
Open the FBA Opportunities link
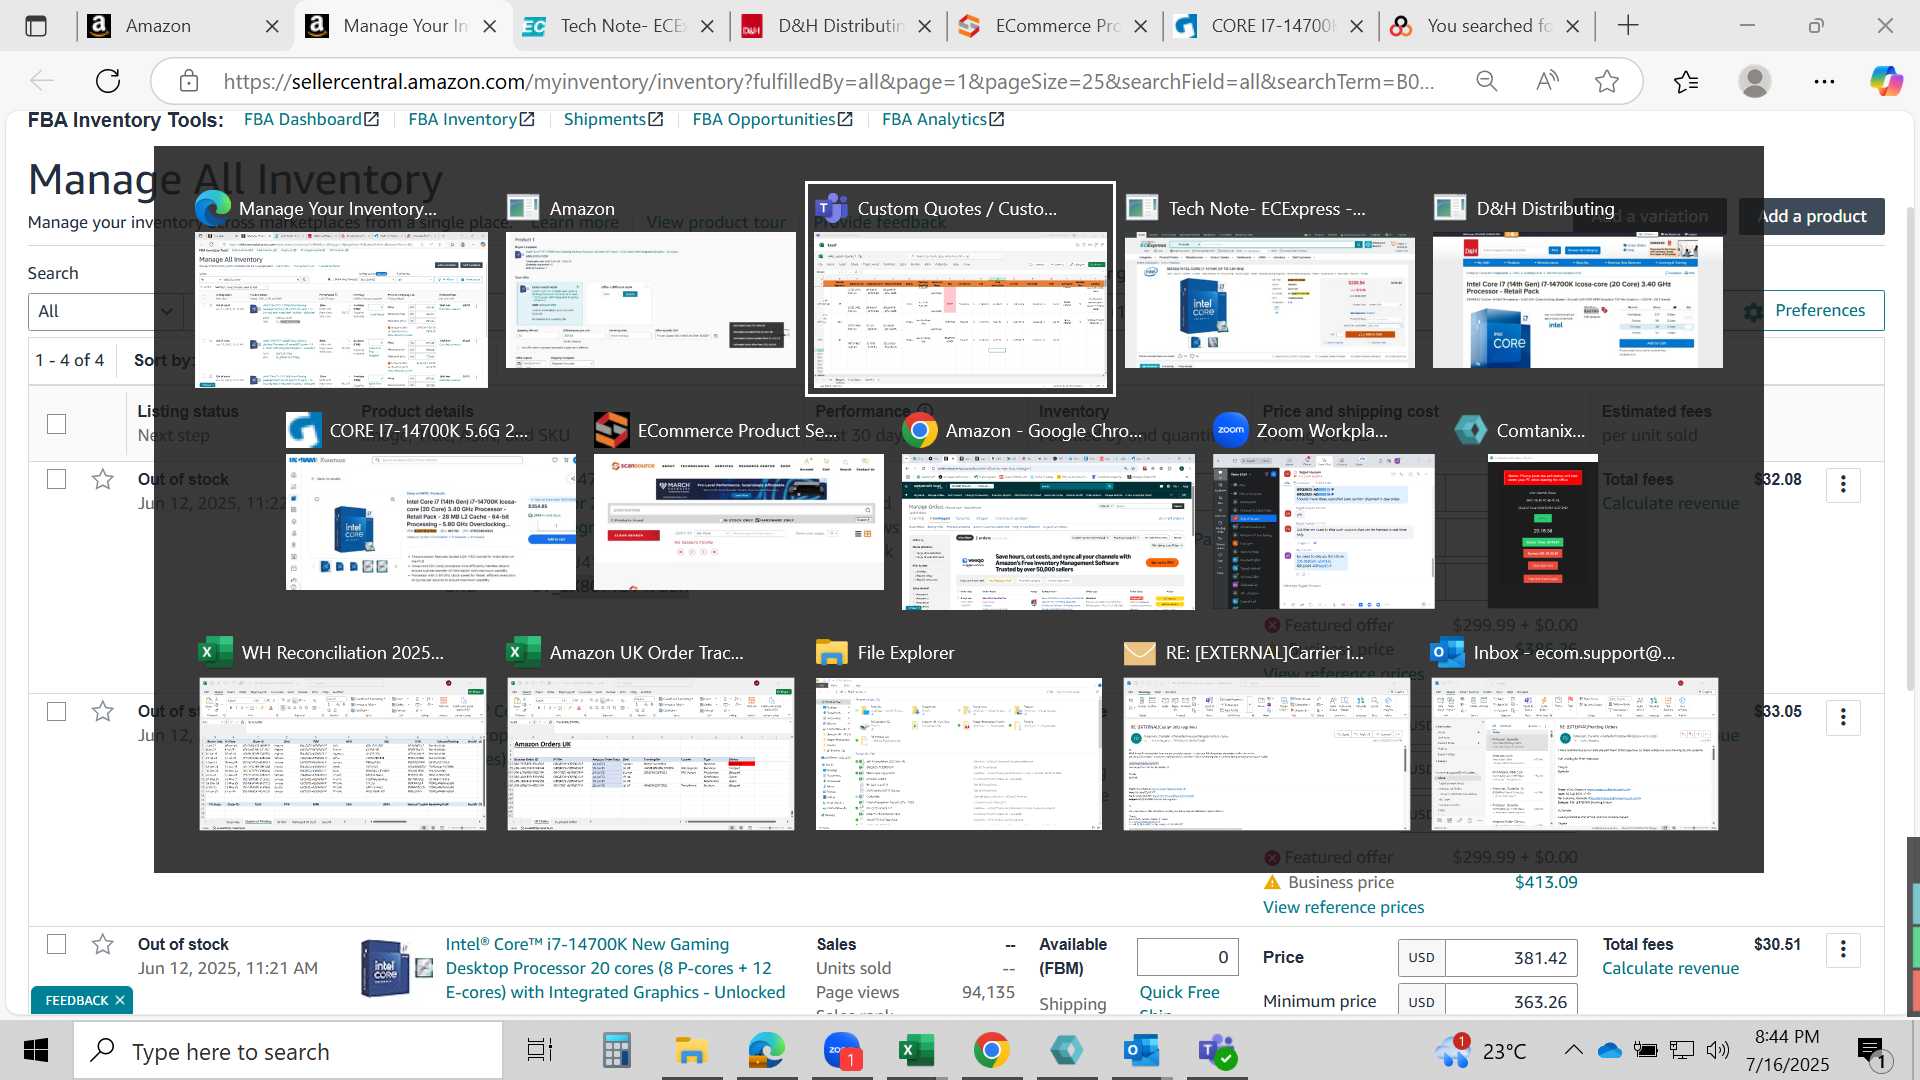tap(772, 120)
